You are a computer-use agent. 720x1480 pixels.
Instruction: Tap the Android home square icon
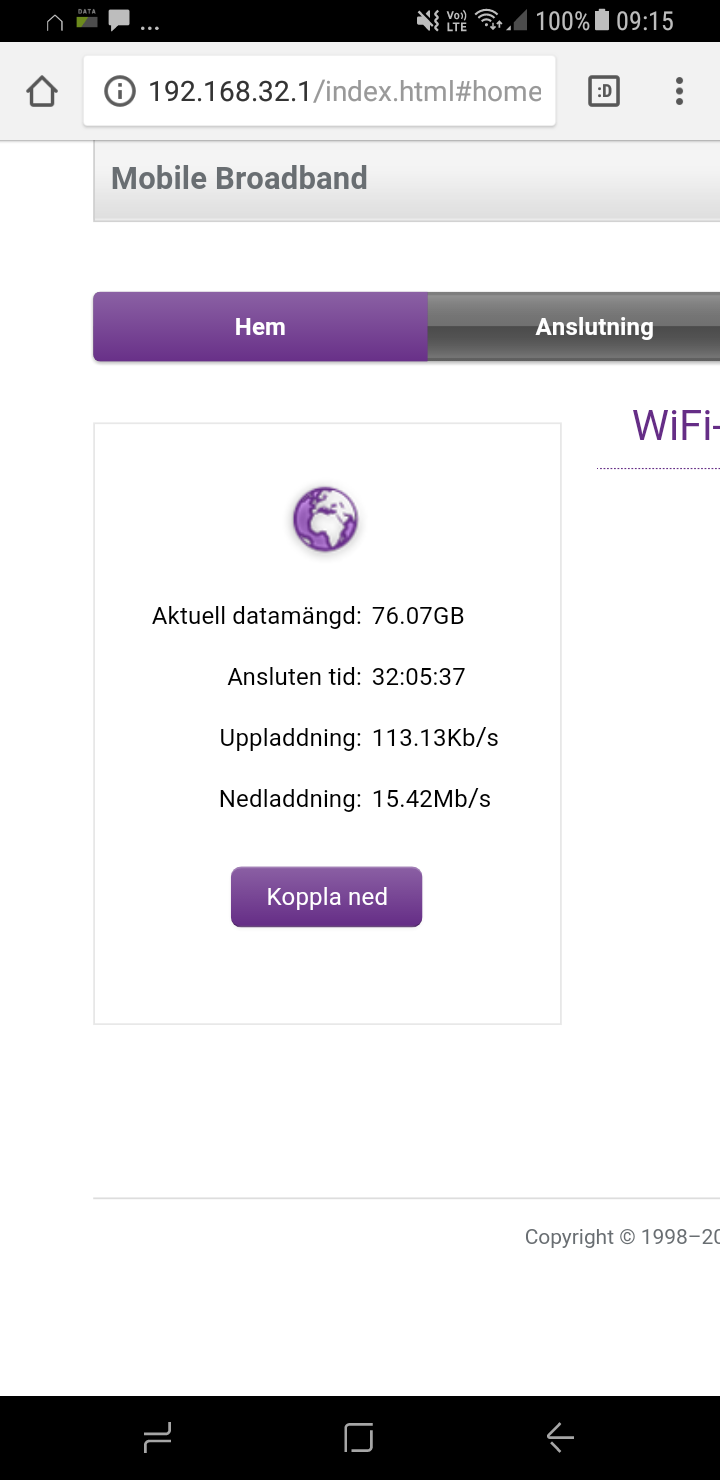click(x=359, y=1438)
